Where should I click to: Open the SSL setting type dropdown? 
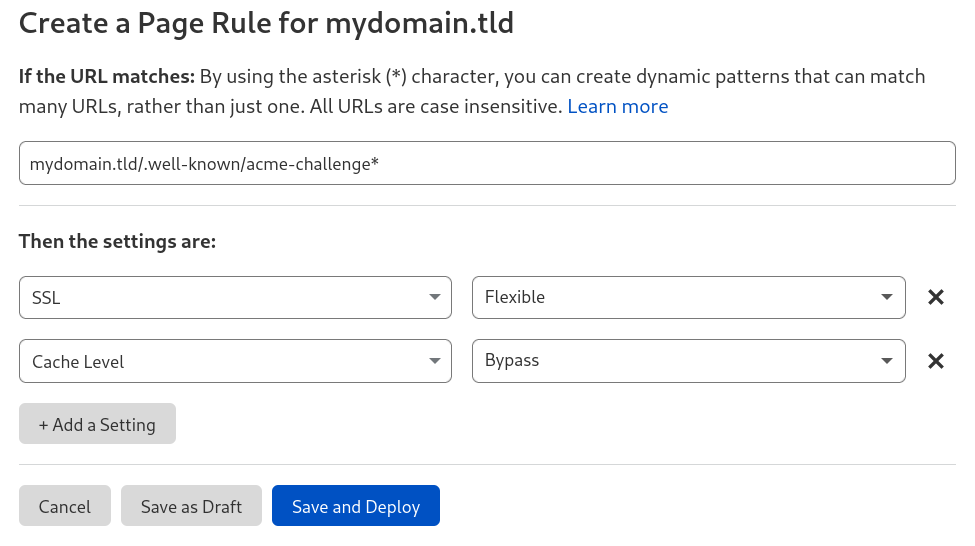click(x=235, y=297)
